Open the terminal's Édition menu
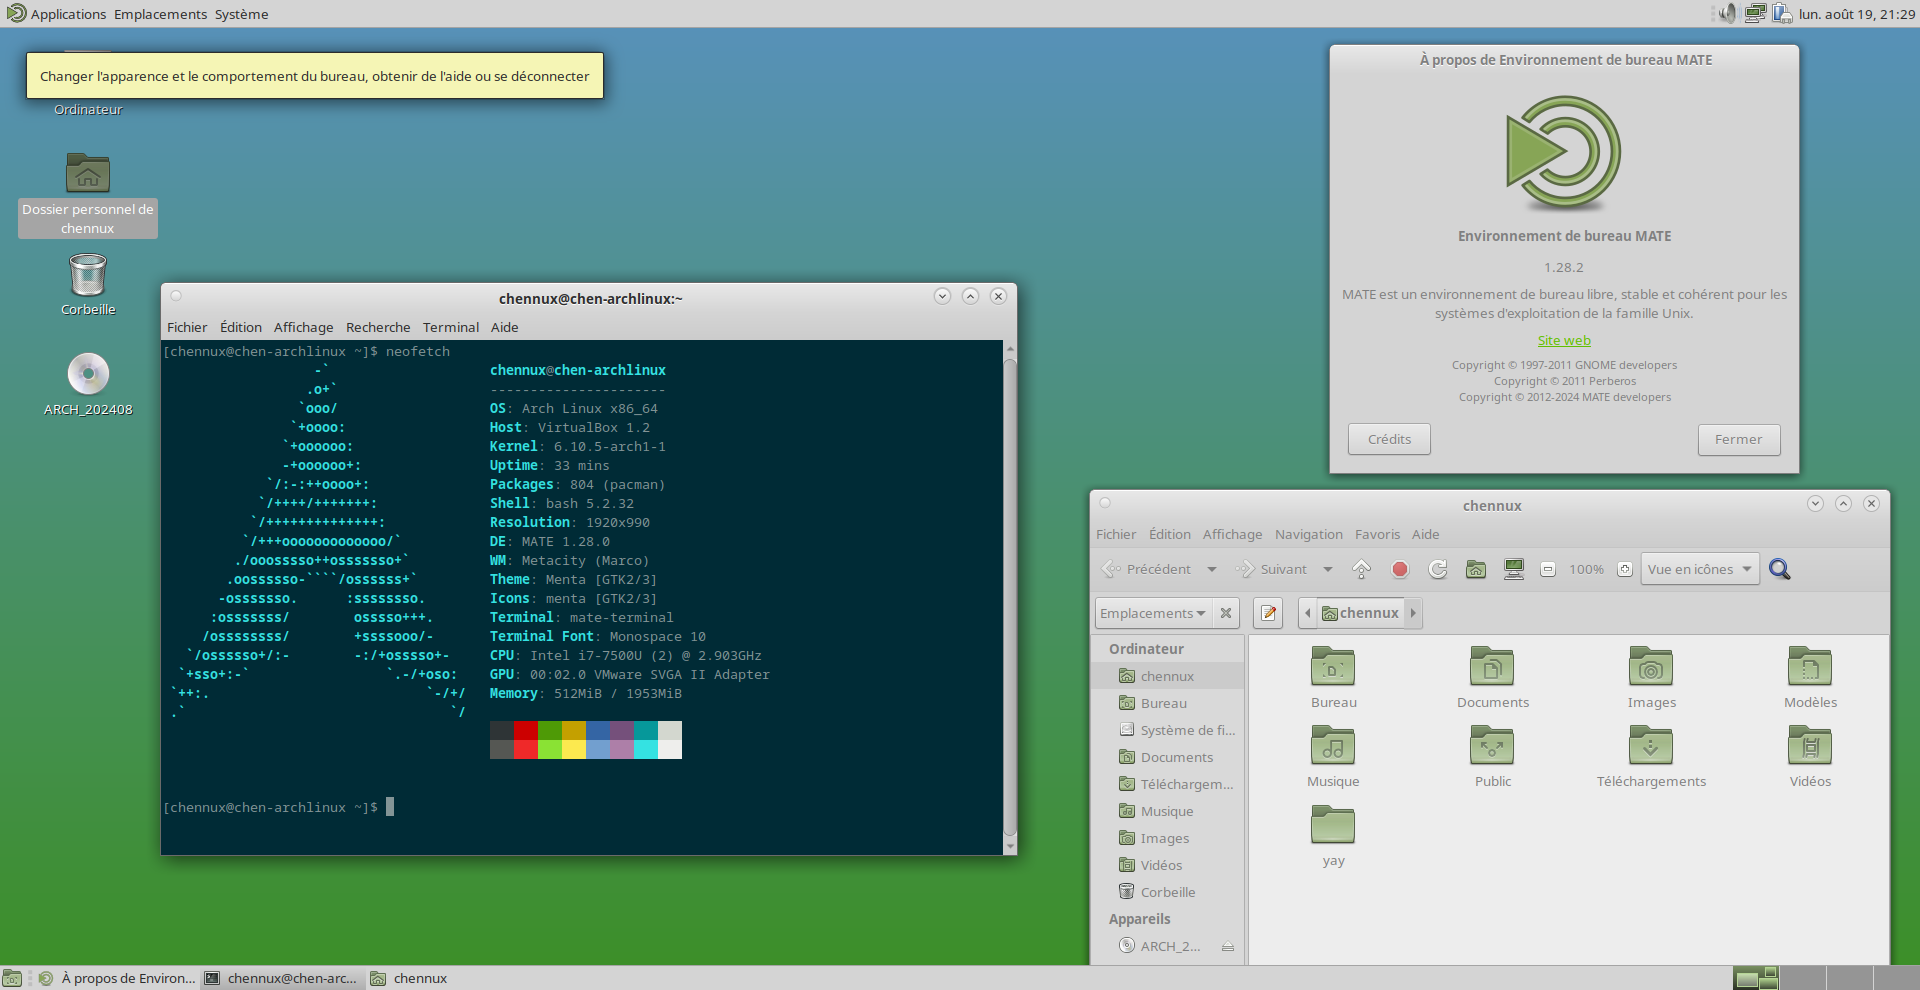 pos(241,327)
